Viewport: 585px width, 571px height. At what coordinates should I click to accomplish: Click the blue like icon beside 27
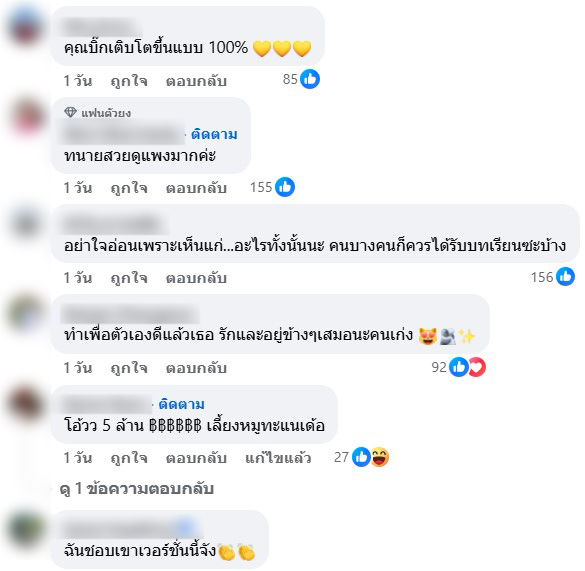coord(361,457)
